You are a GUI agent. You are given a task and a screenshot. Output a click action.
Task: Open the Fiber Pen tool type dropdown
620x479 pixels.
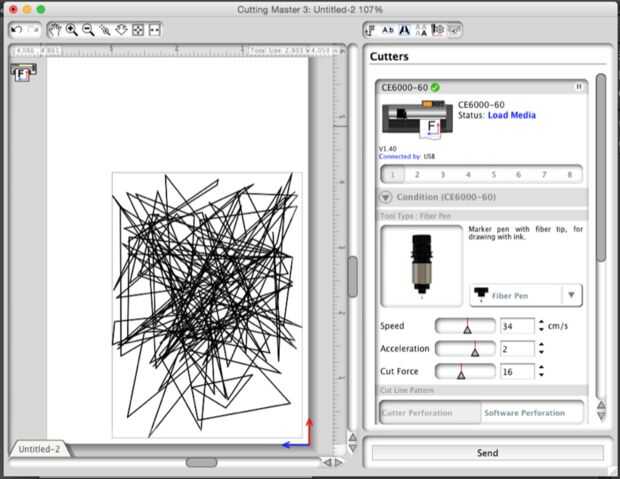point(526,295)
